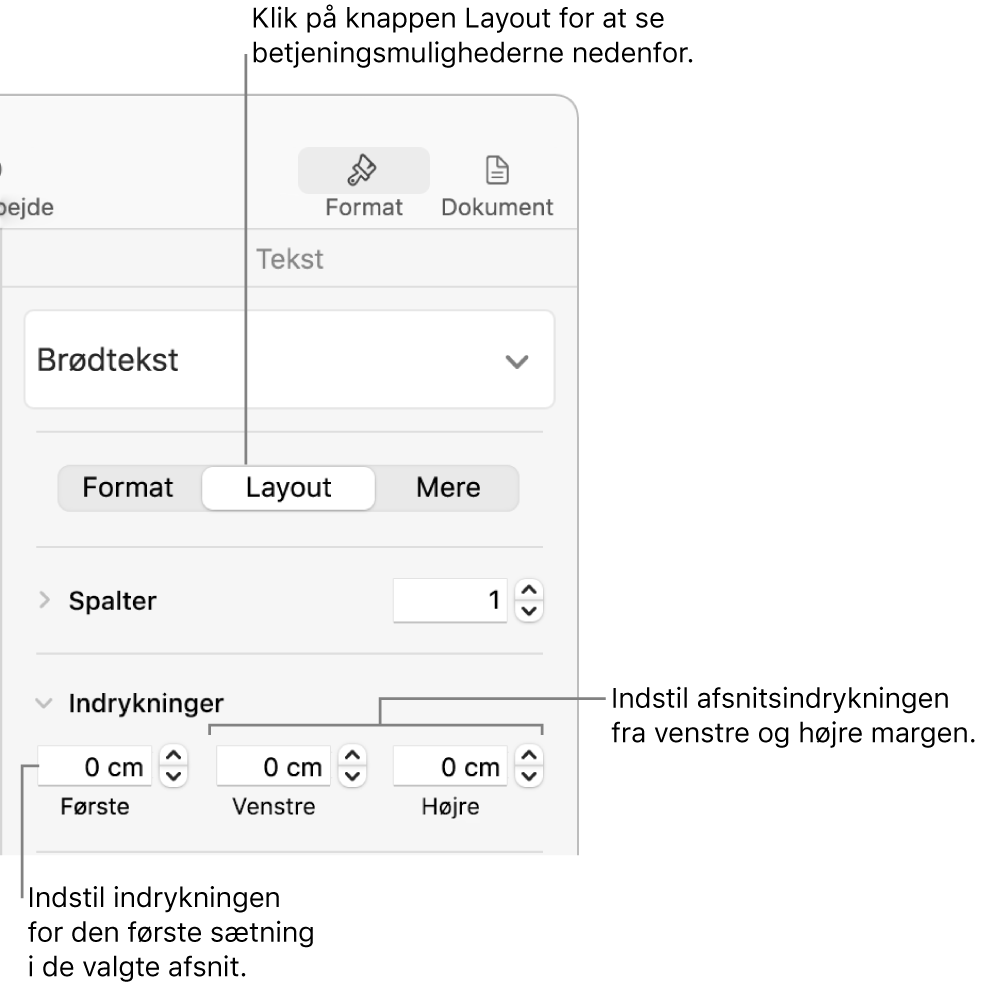Click the Tekst header label
Viewport: 987px width, 990px height.
click(289, 259)
